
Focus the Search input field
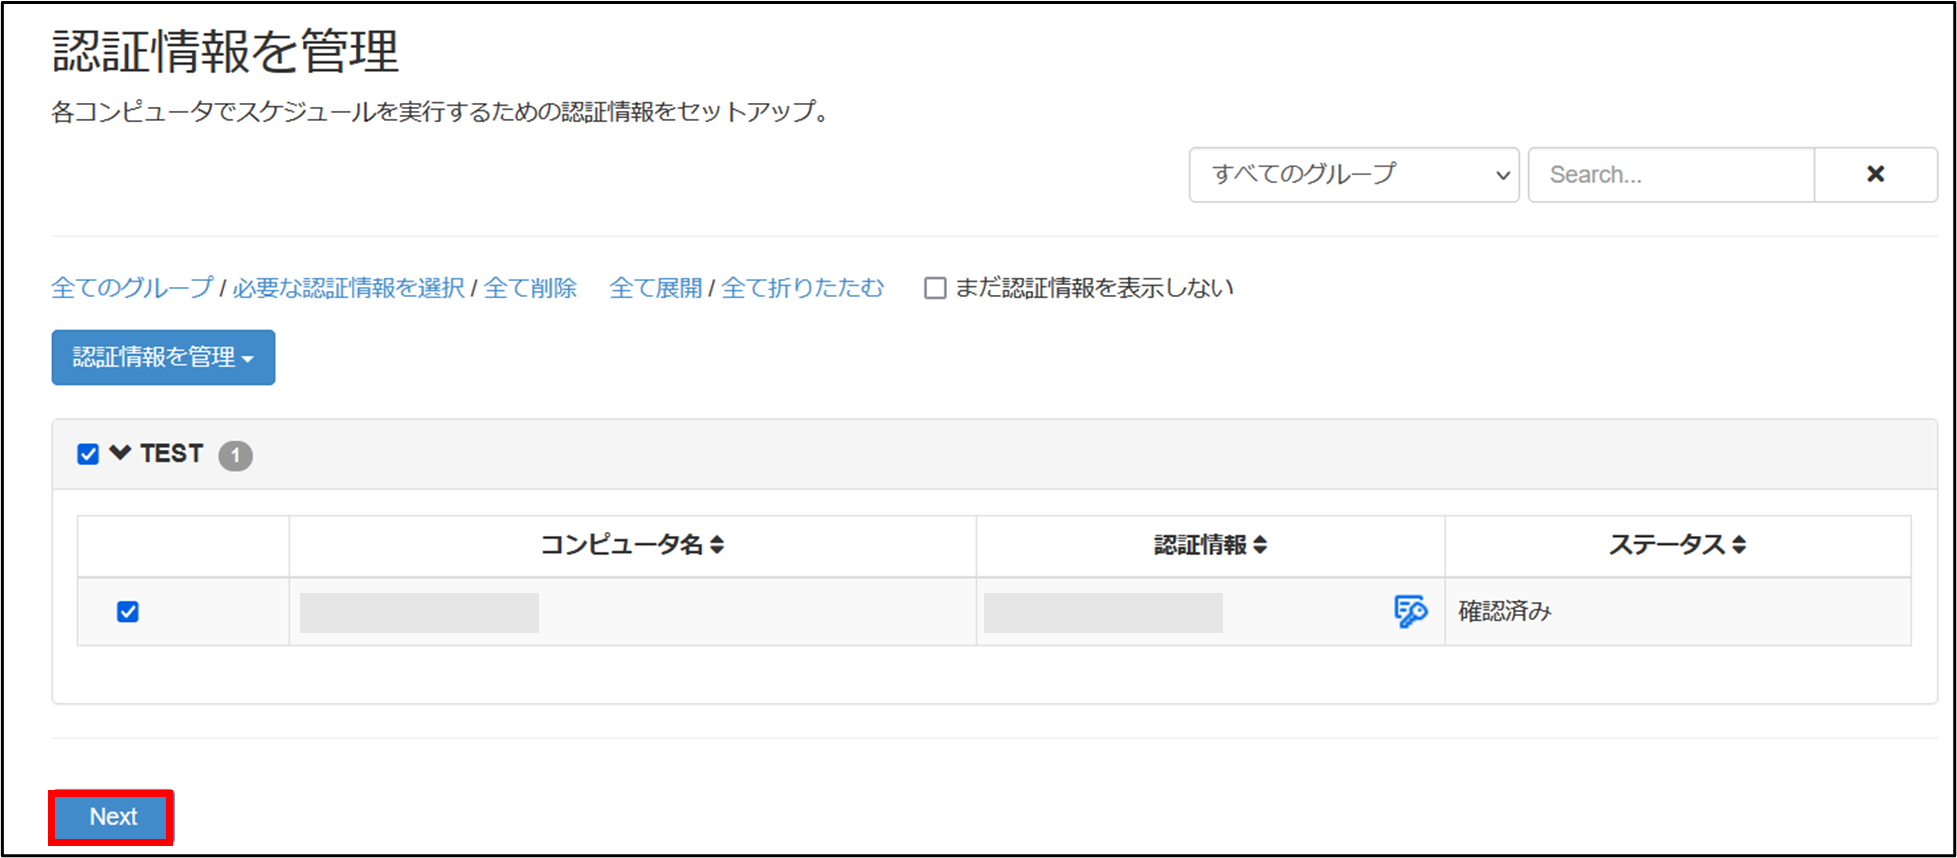coord(1671,175)
